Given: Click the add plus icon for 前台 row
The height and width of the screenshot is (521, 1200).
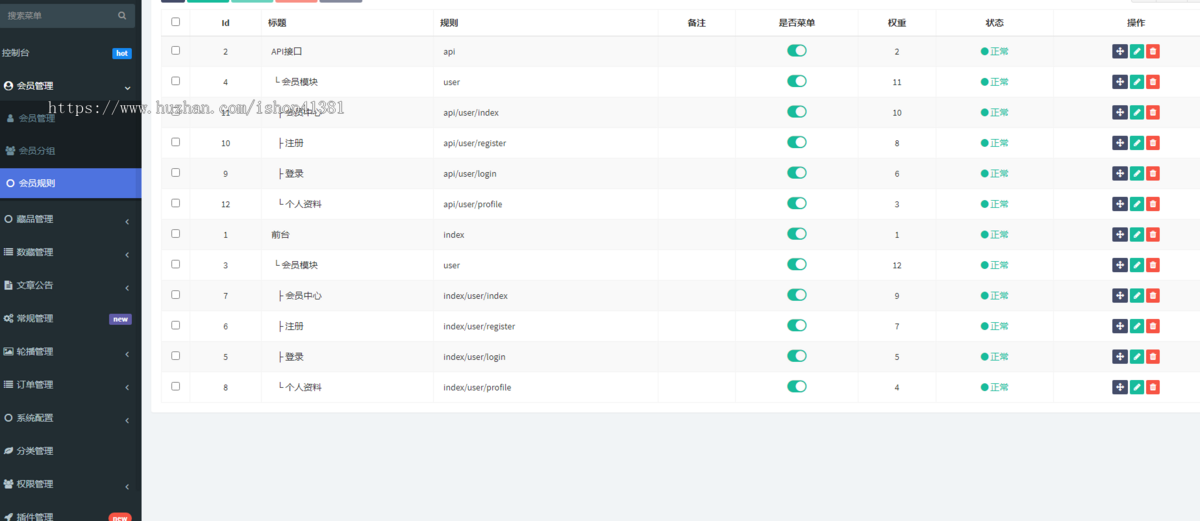Looking at the screenshot, I should 1120,234.
